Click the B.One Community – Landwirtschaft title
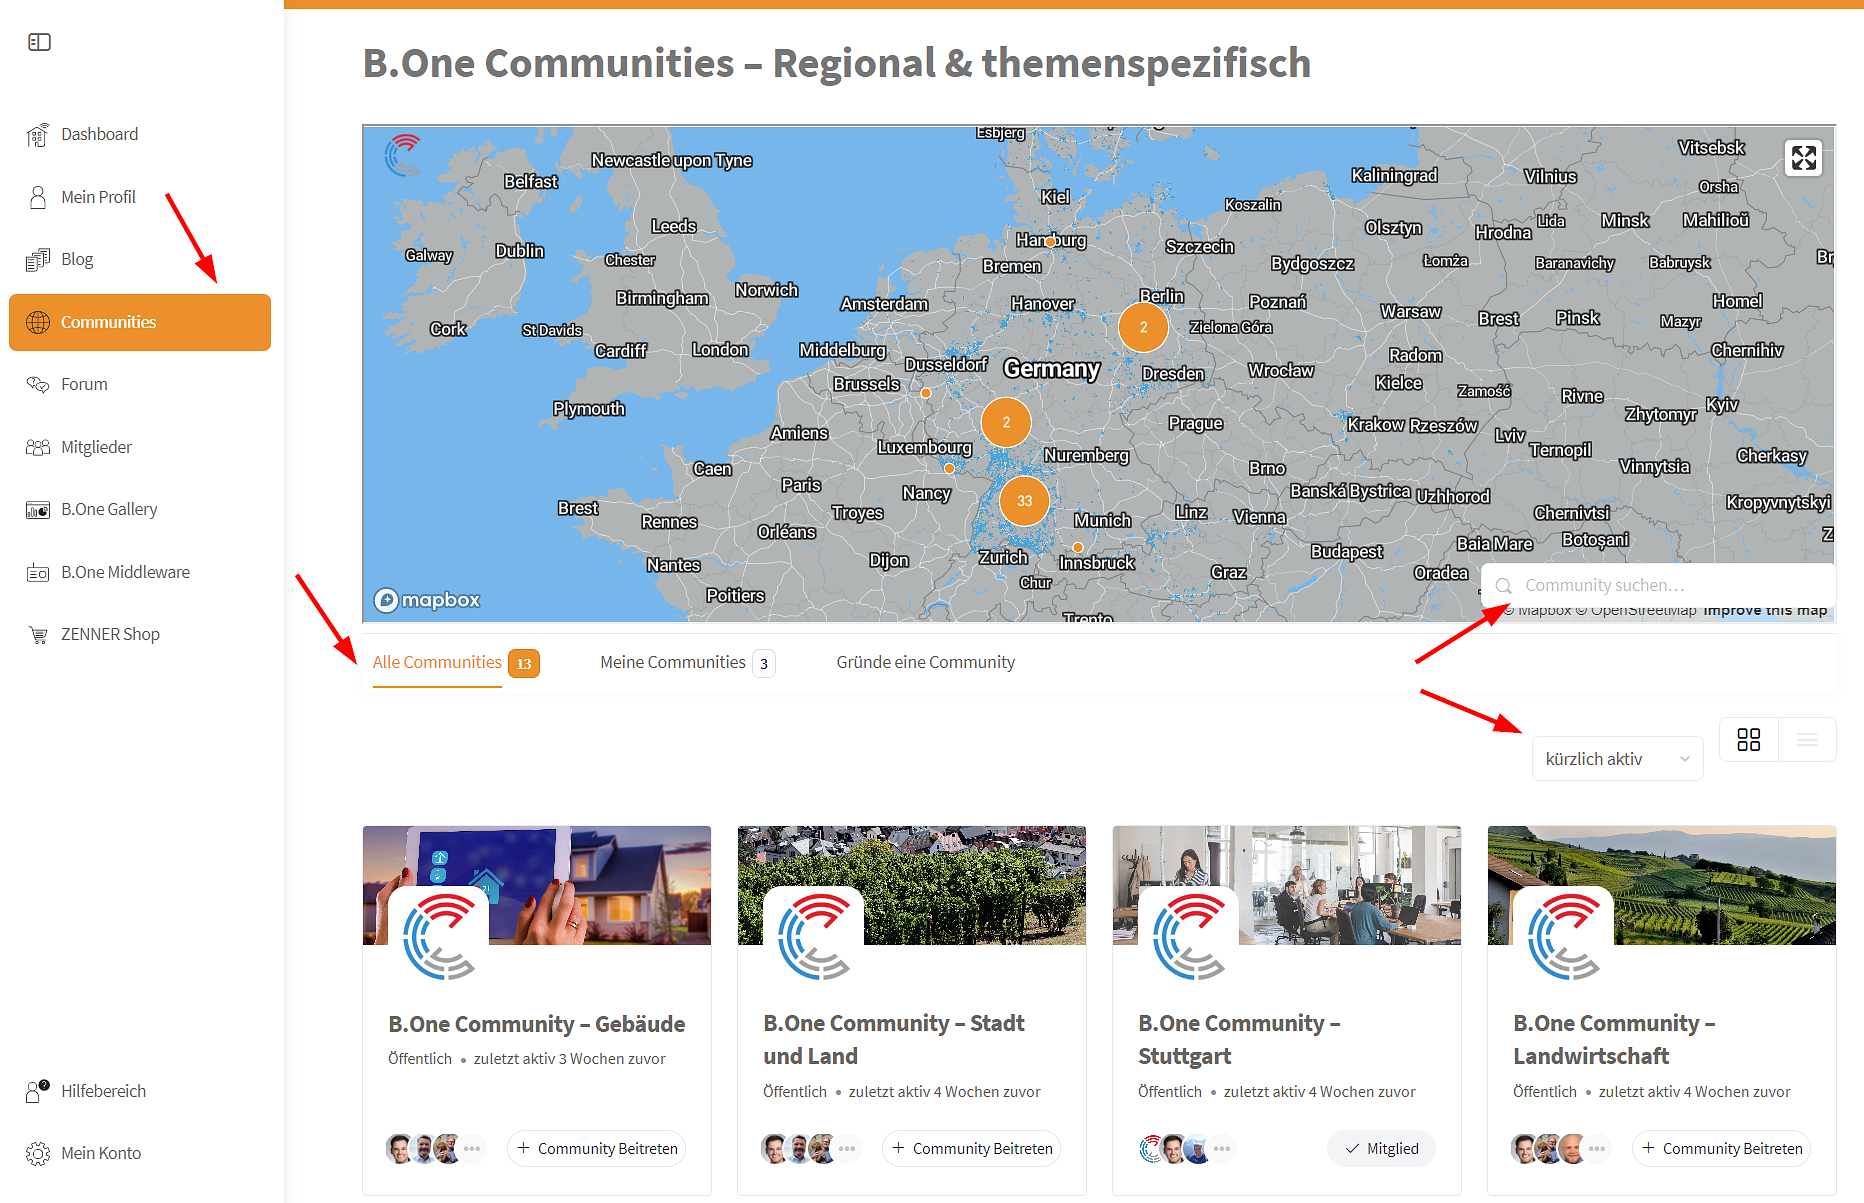This screenshot has width=1864, height=1203. pyautogui.click(x=1614, y=1040)
